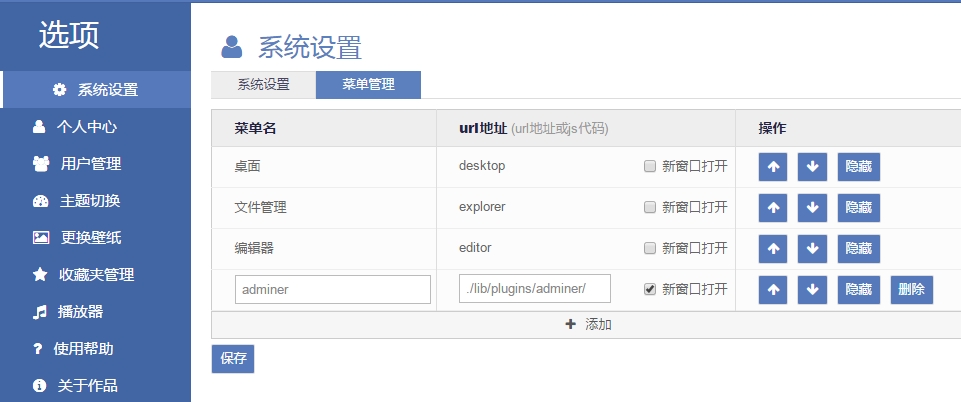The height and width of the screenshot is (402, 961).
Task: Click the 选项 sidebar title
Action: tap(69, 36)
